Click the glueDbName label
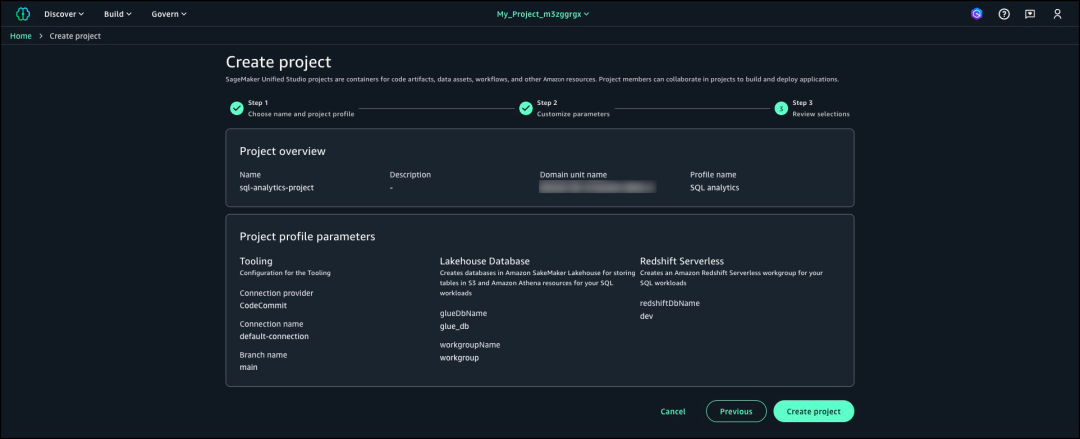Image resolution: width=1080 pixels, height=439 pixels. [464, 313]
